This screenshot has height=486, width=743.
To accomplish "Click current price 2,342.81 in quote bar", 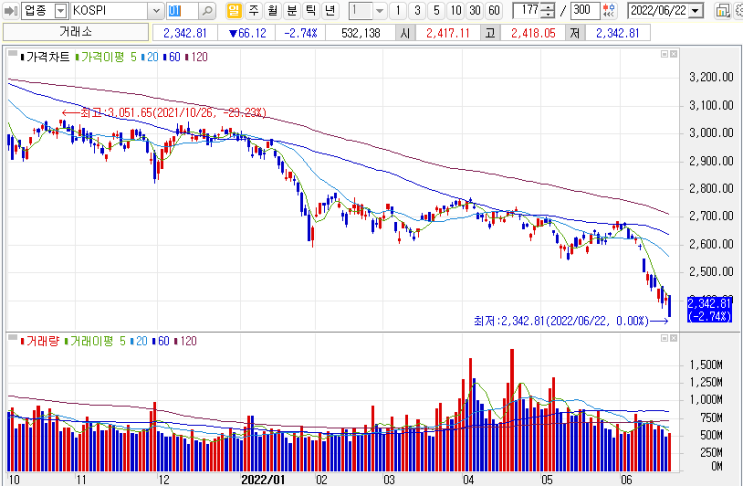I will coord(185,33).
